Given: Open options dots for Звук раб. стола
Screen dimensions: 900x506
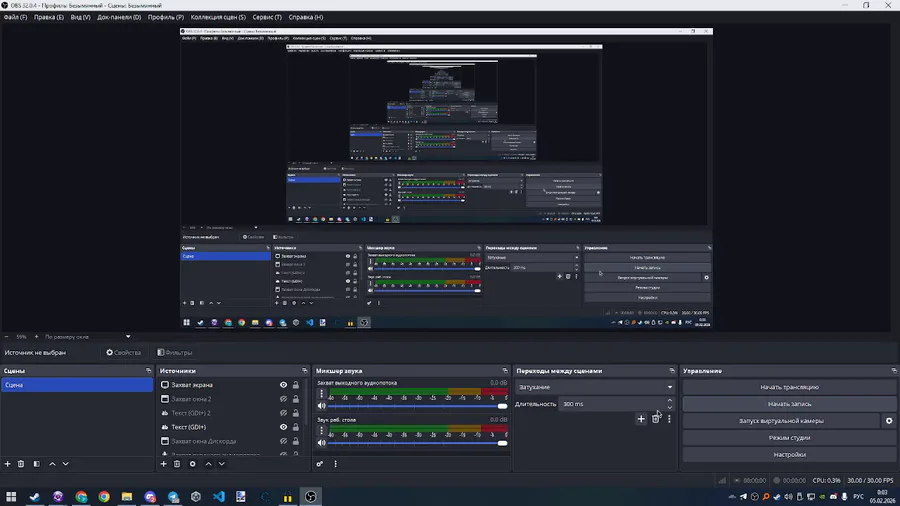Looking at the screenshot, I should [x=321, y=430].
